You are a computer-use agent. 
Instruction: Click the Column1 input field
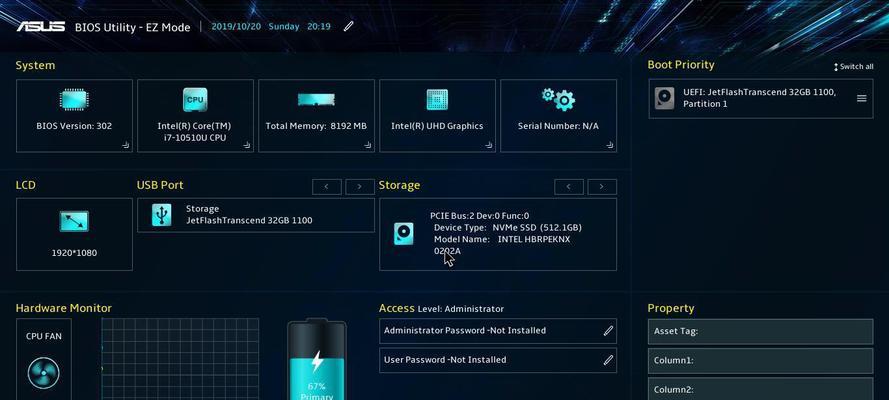(761, 360)
